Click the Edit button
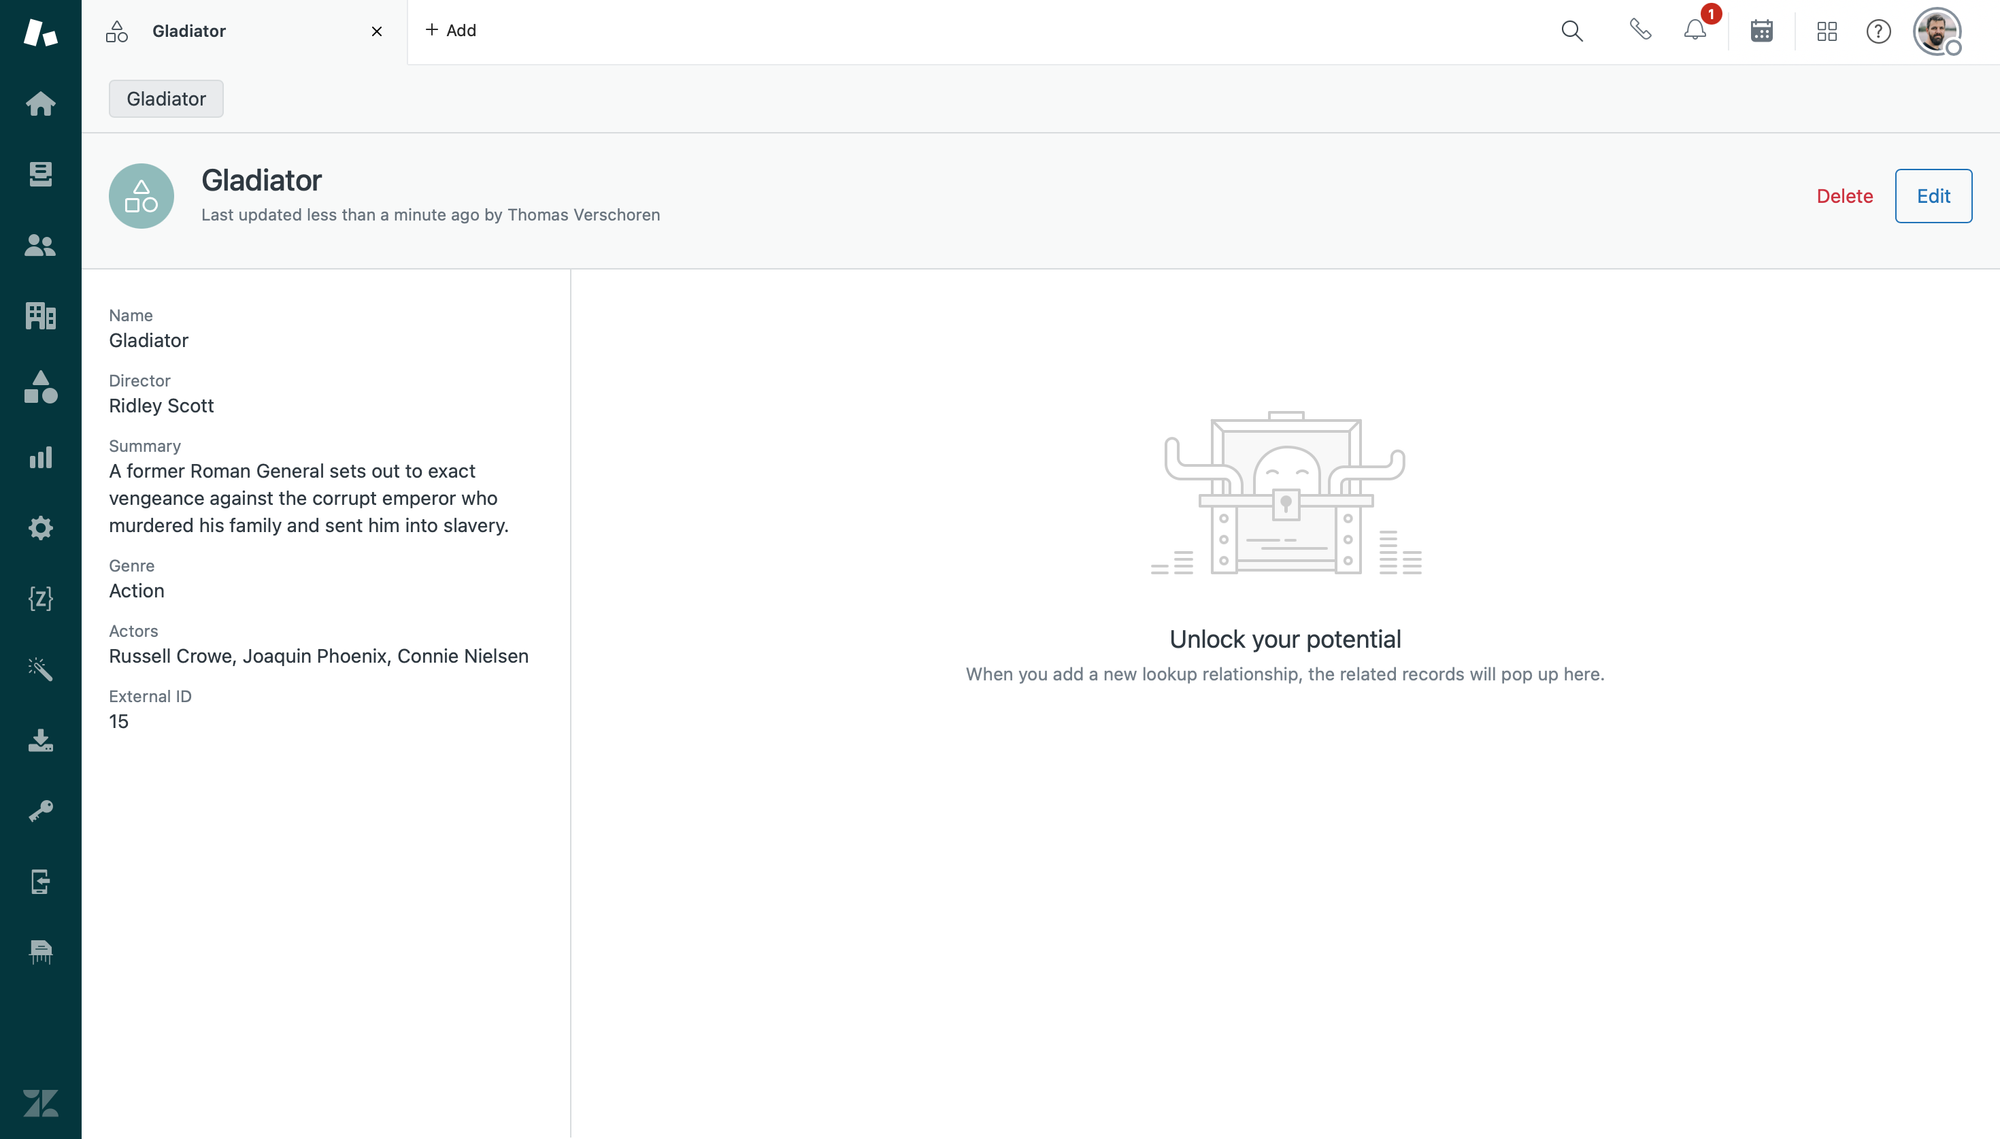The height and width of the screenshot is (1139, 2000). point(1933,196)
